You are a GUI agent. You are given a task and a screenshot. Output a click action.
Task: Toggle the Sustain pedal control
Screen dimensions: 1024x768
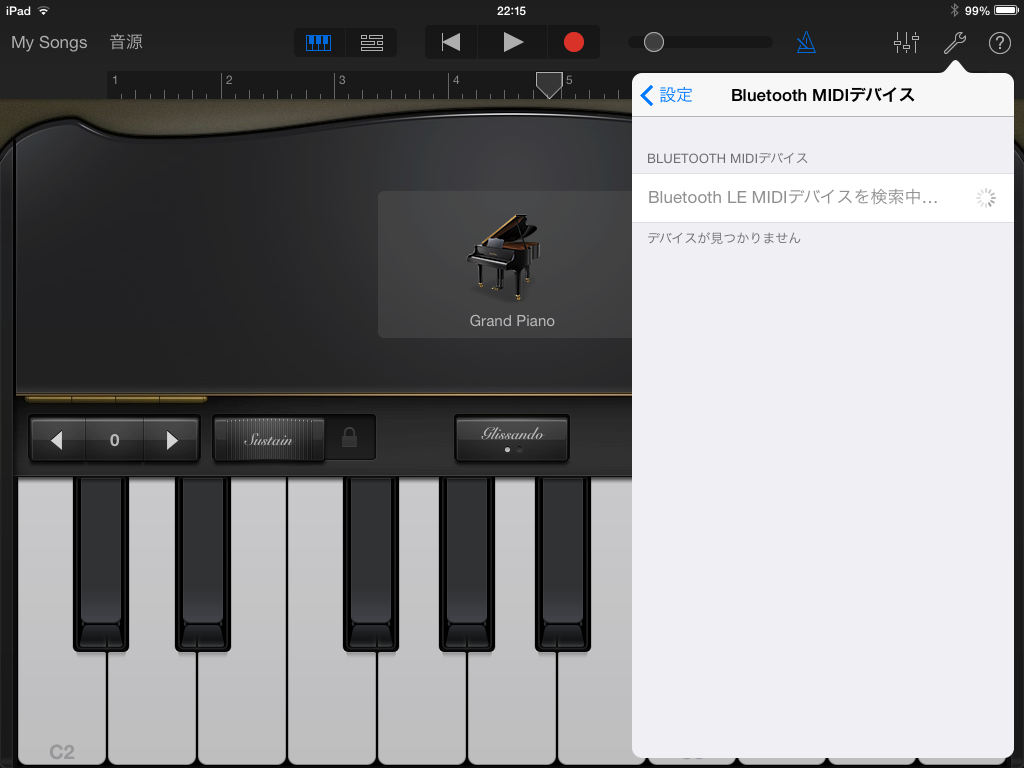point(268,440)
